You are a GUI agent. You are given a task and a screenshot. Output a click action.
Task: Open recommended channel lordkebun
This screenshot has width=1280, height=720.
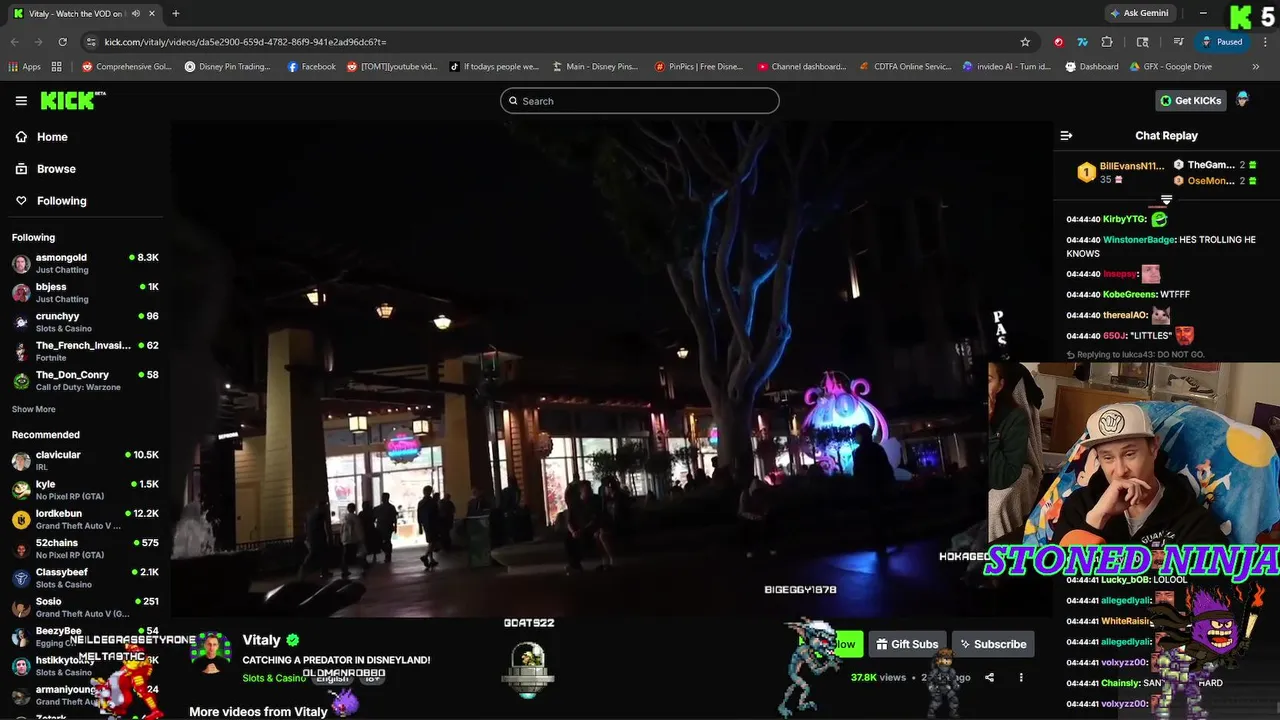coord(85,519)
